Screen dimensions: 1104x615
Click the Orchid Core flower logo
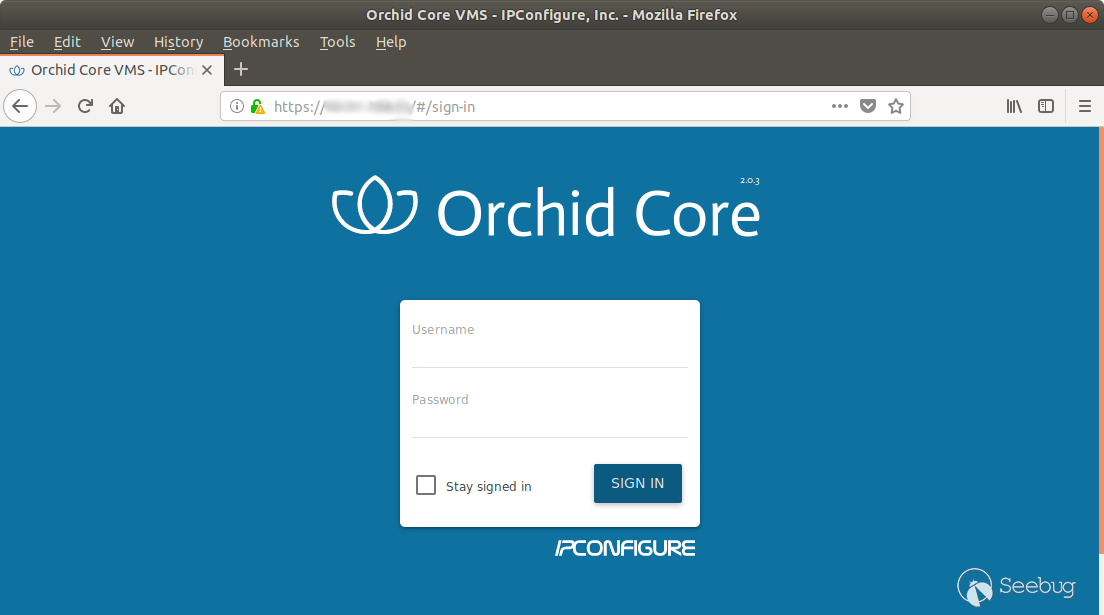click(375, 205)
